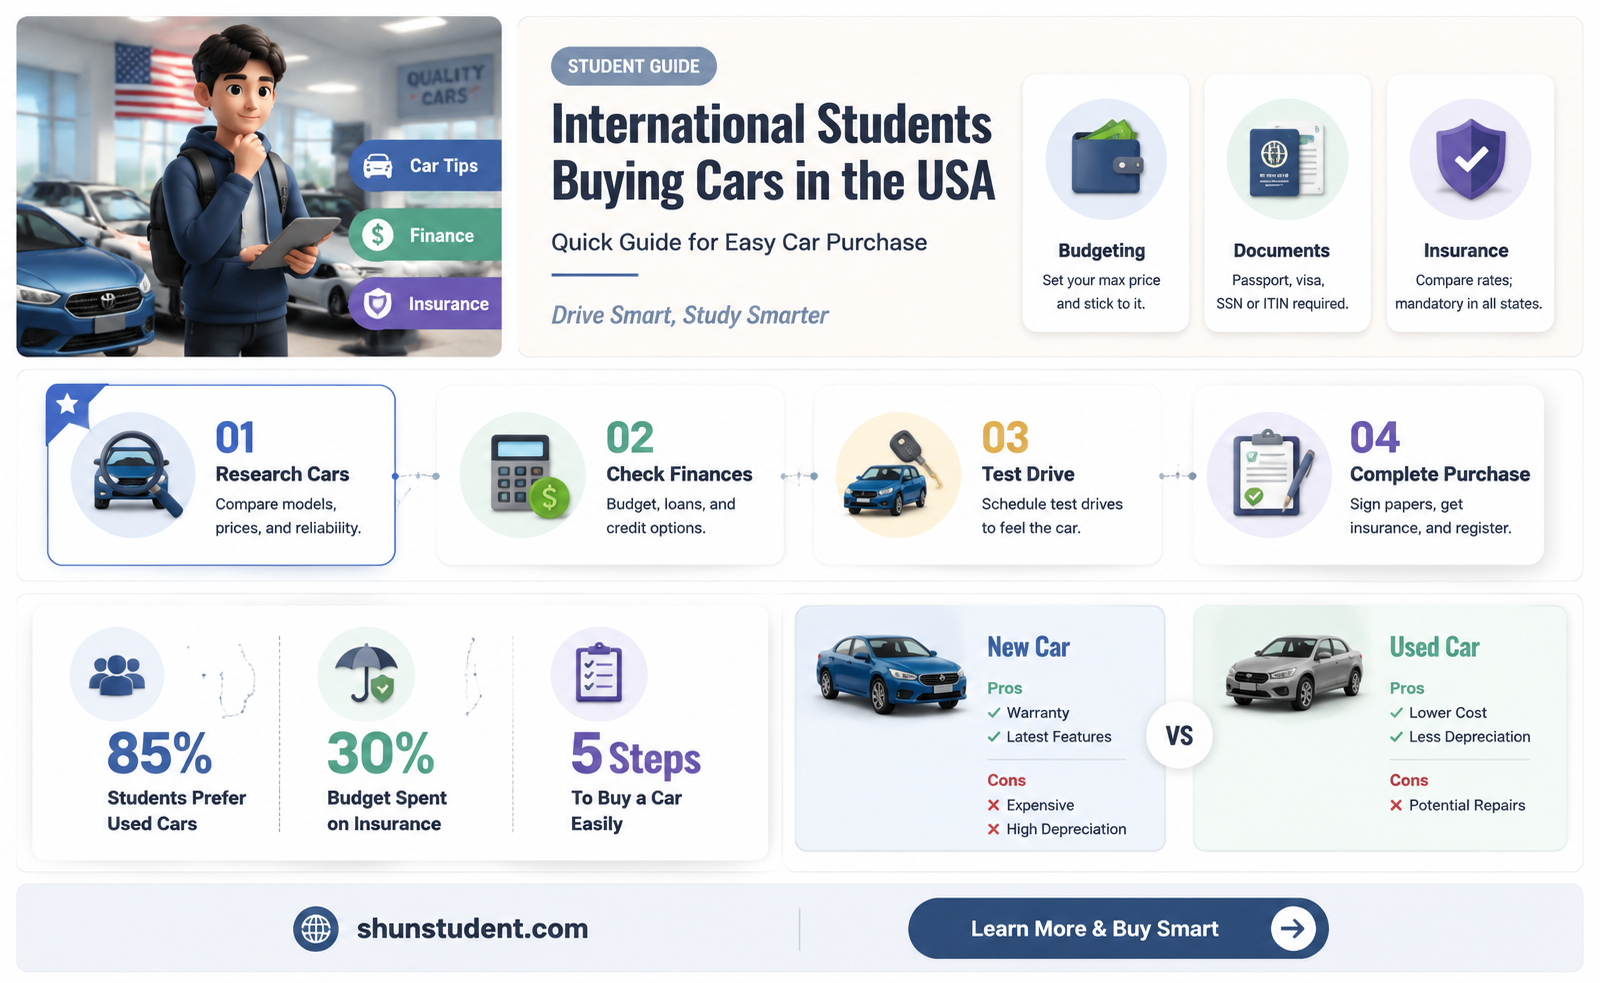
Task: Click 'Budget, loans, and credit options' text
Action: [671, 516]
